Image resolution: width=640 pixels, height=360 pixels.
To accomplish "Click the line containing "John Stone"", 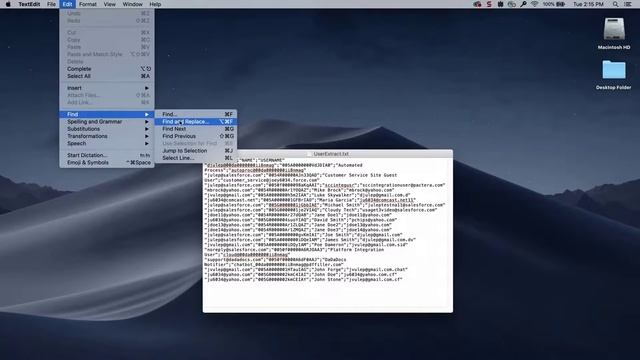I will [x=304, y=280].
